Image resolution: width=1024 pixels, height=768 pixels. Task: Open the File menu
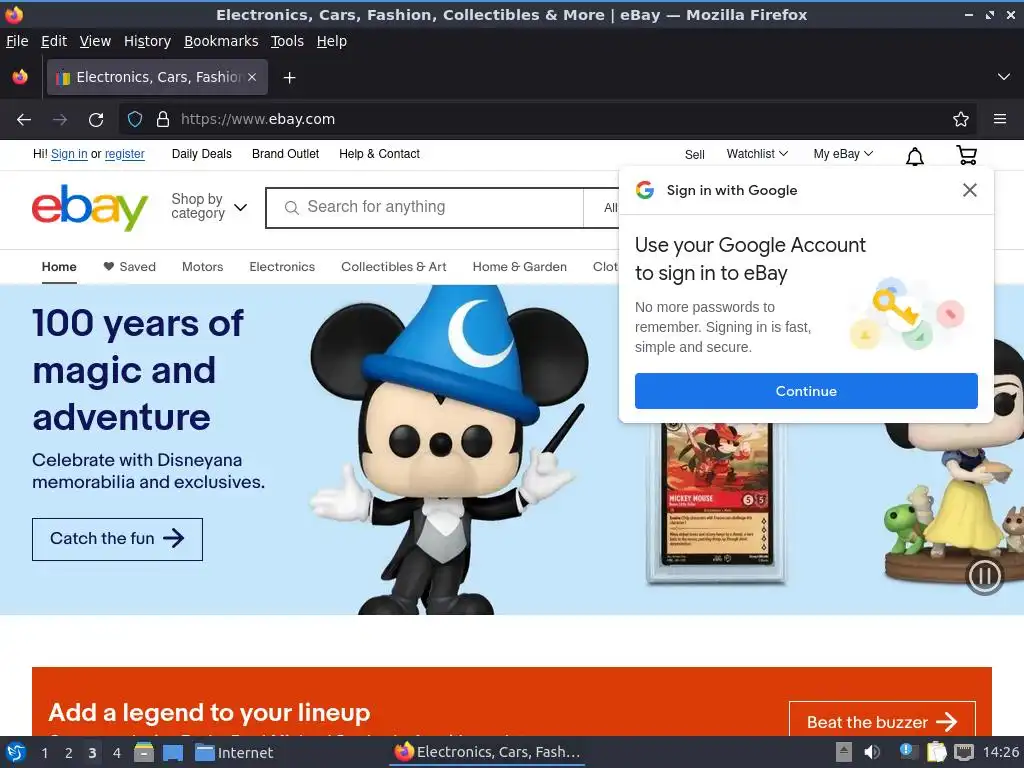point(17,41)
